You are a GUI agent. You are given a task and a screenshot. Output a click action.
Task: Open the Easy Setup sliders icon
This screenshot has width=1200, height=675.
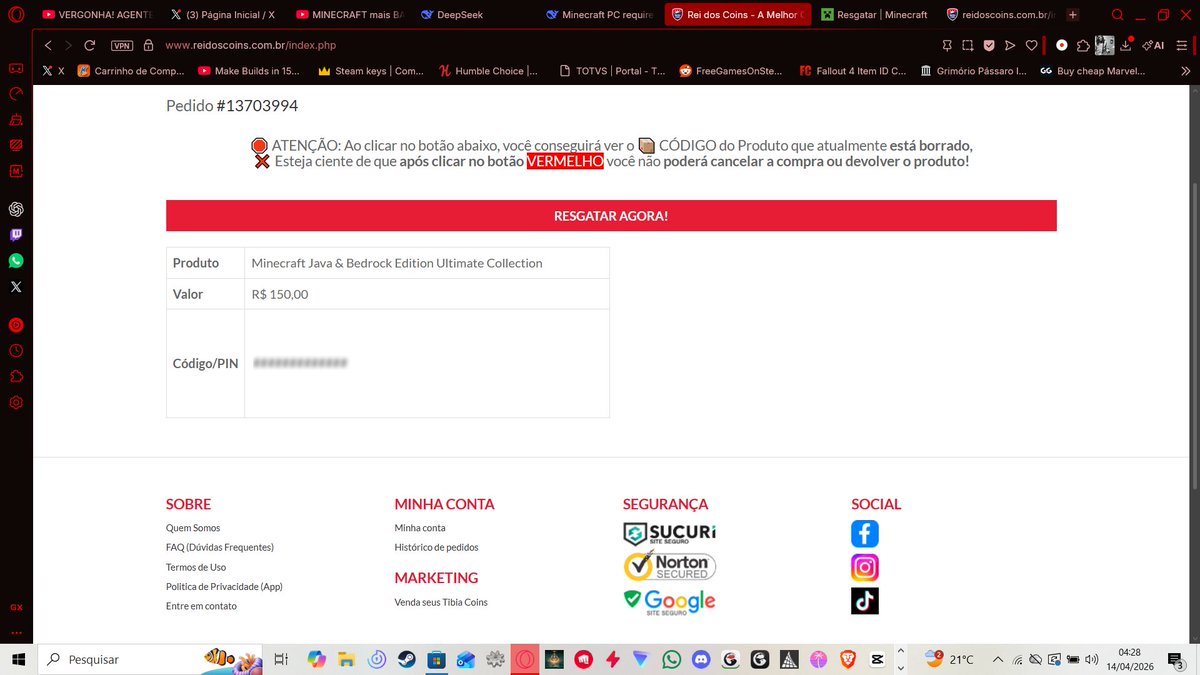(x=1181, y=45)
